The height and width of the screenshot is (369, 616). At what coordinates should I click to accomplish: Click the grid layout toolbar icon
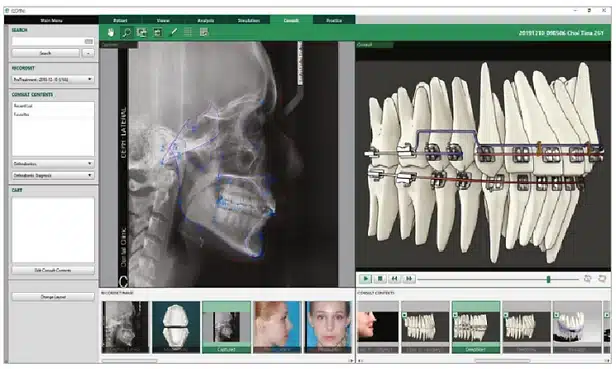point(188,33)
